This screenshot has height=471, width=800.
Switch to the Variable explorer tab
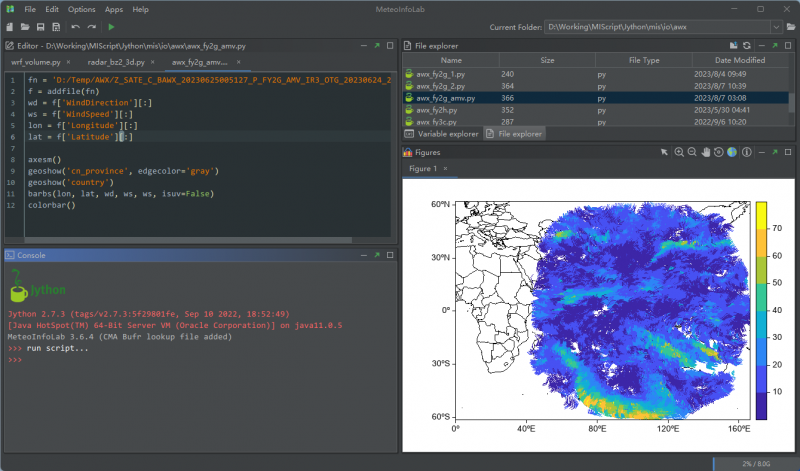[x=442, y=133]
